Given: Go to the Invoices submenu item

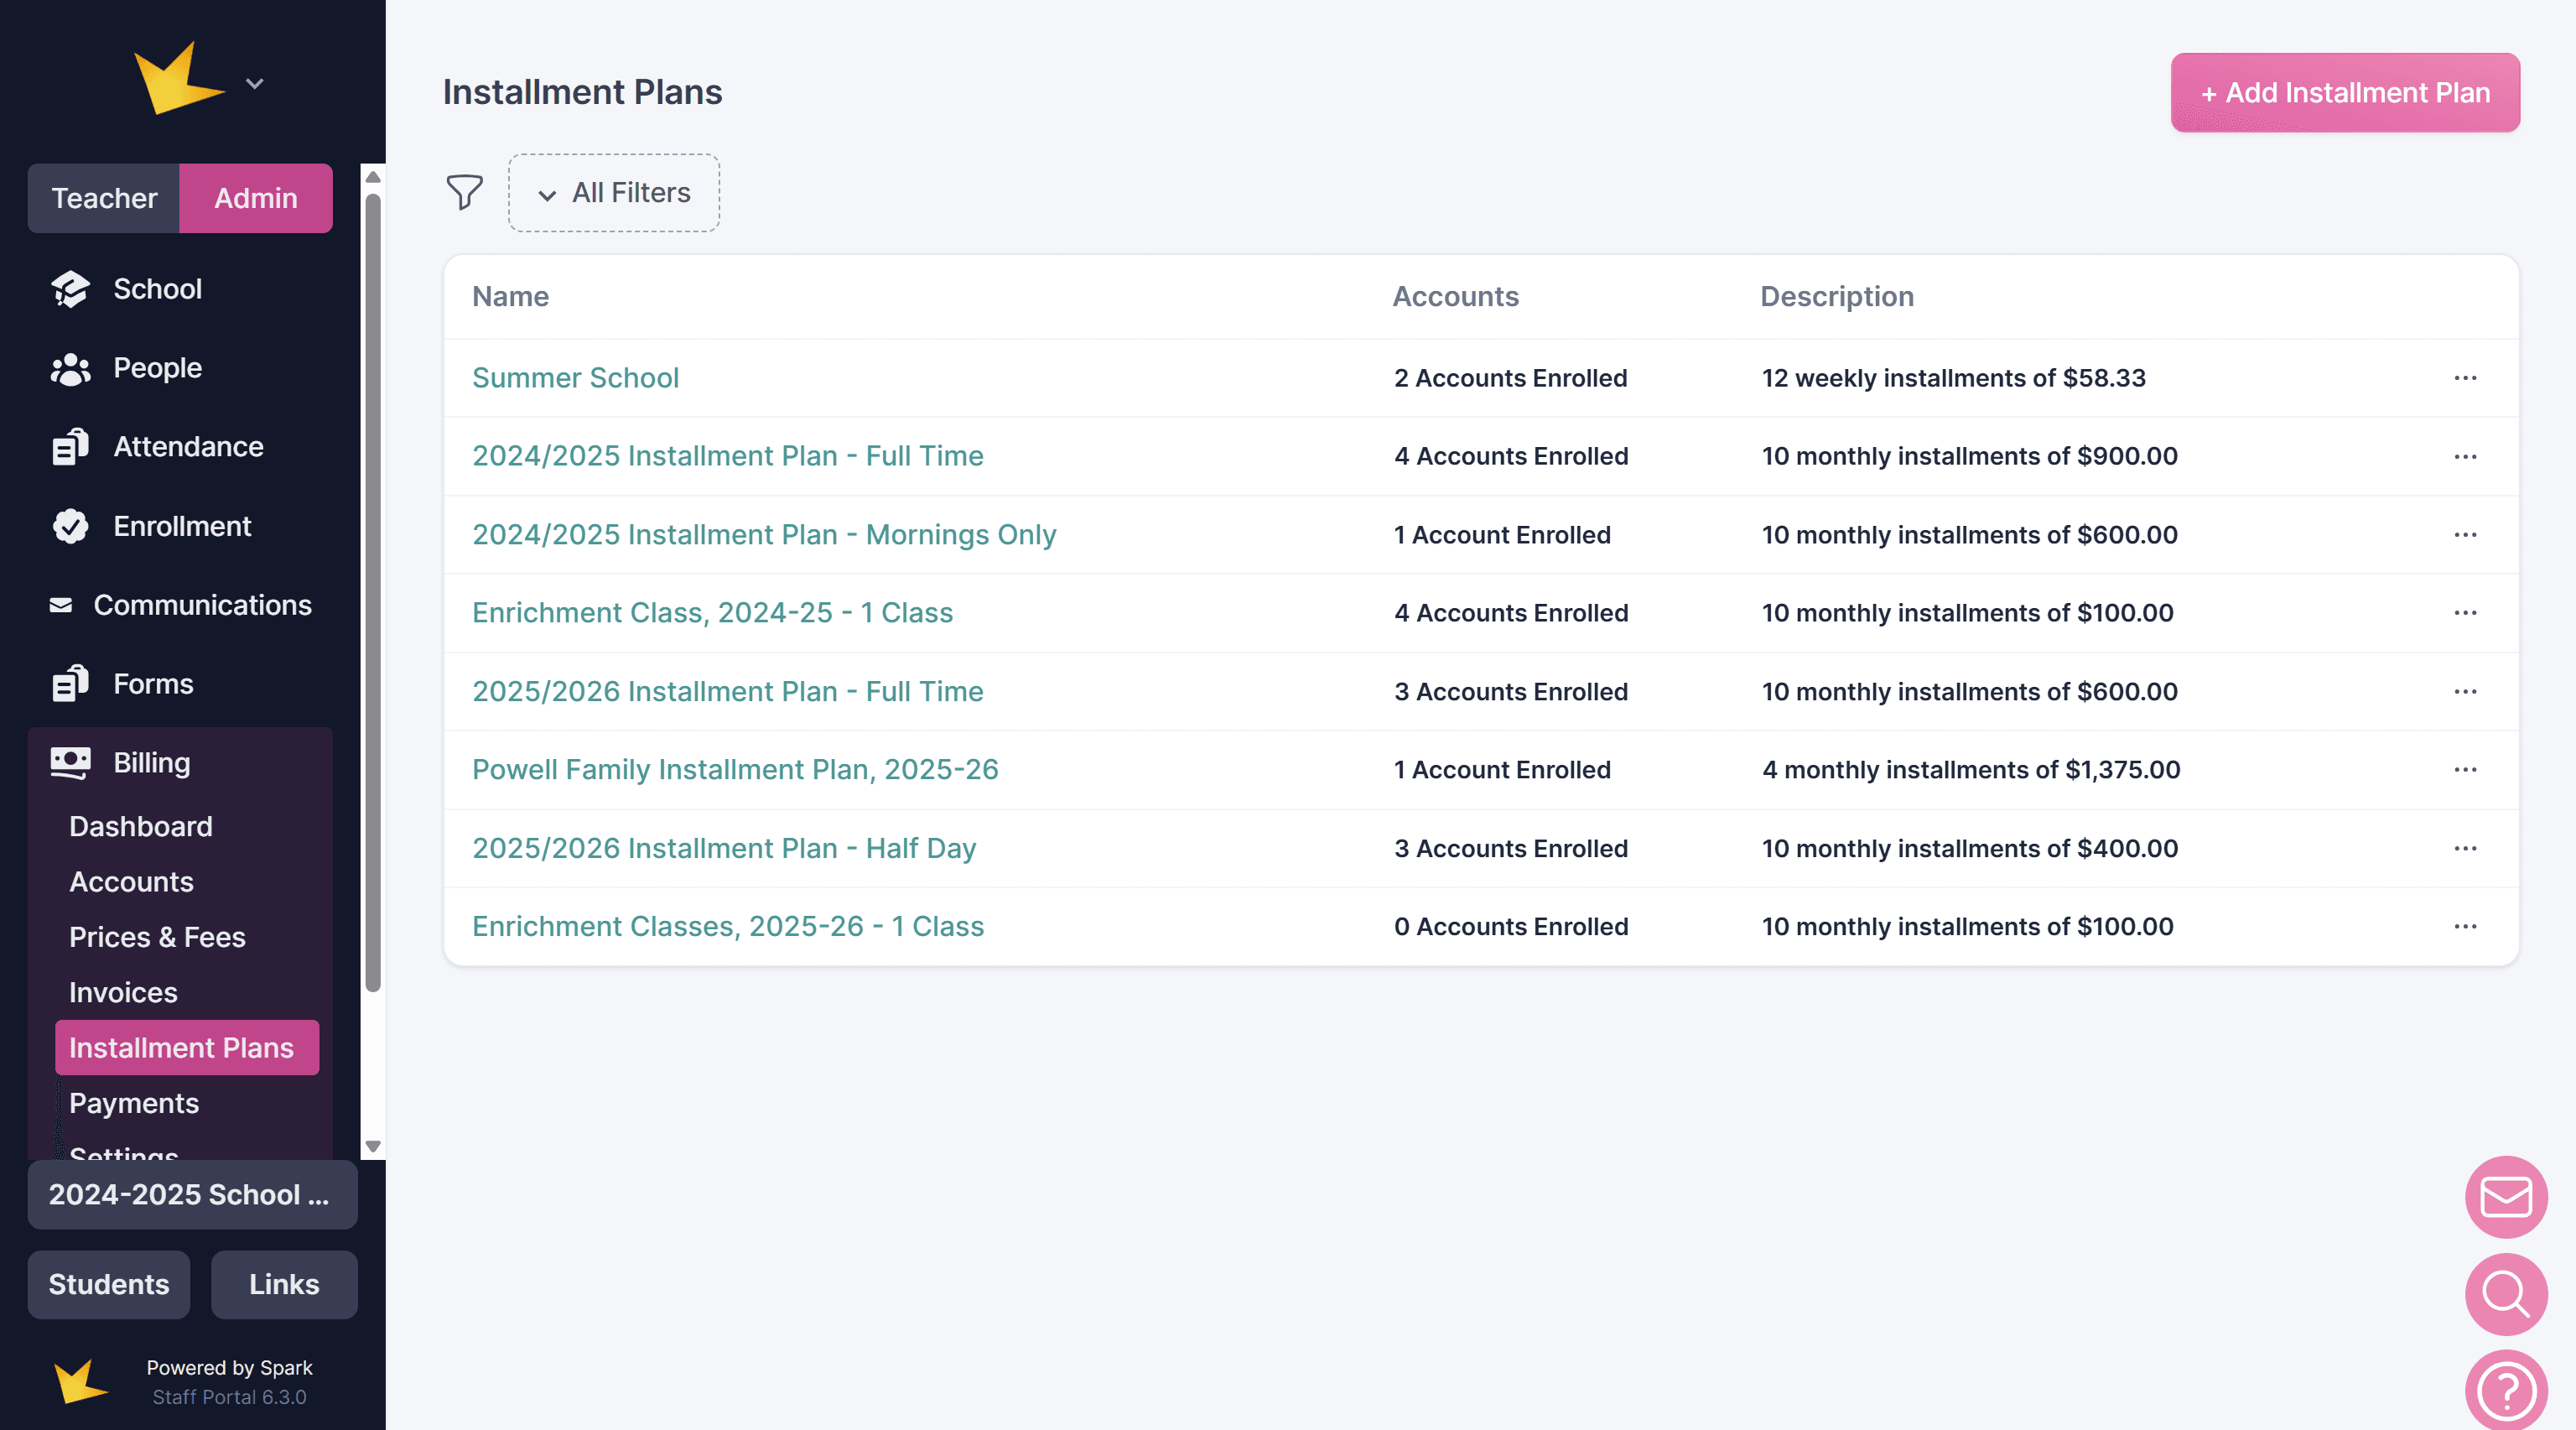Looking at the screenshot, I should point(123,992).
